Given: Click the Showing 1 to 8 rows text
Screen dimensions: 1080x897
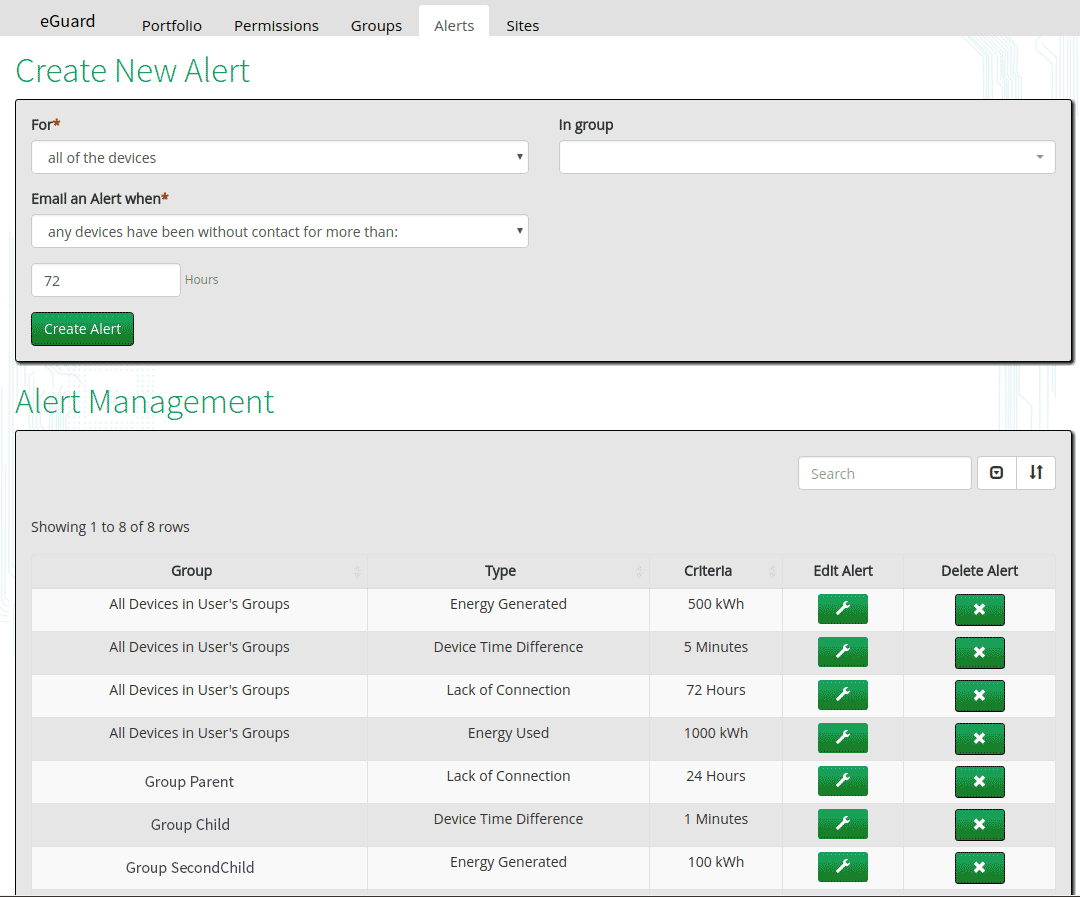Looking at the screenshot, I should tap(110, 527).
